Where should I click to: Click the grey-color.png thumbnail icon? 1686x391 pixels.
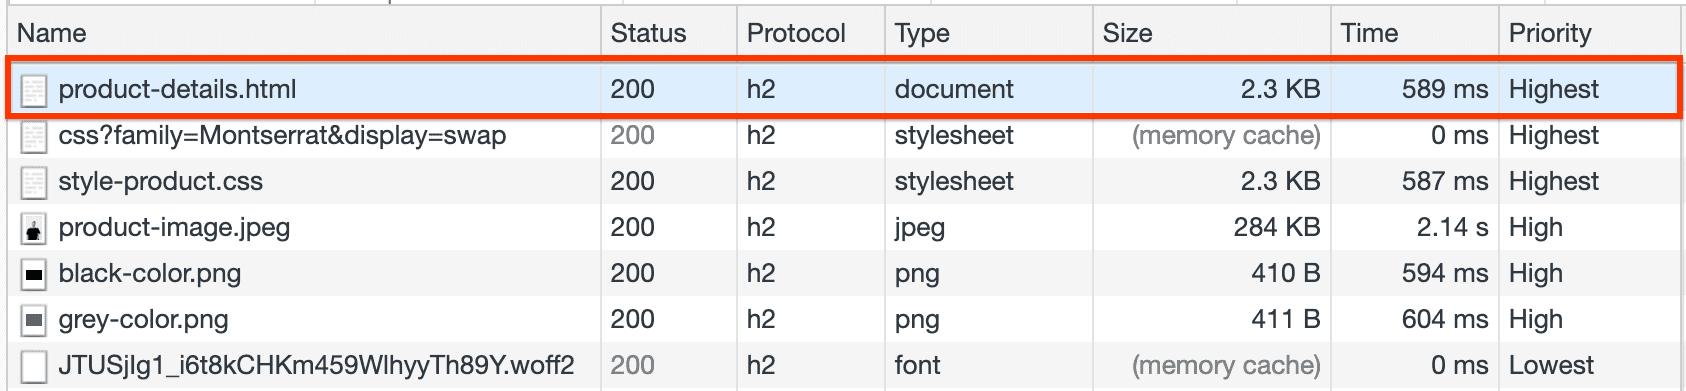34,320
